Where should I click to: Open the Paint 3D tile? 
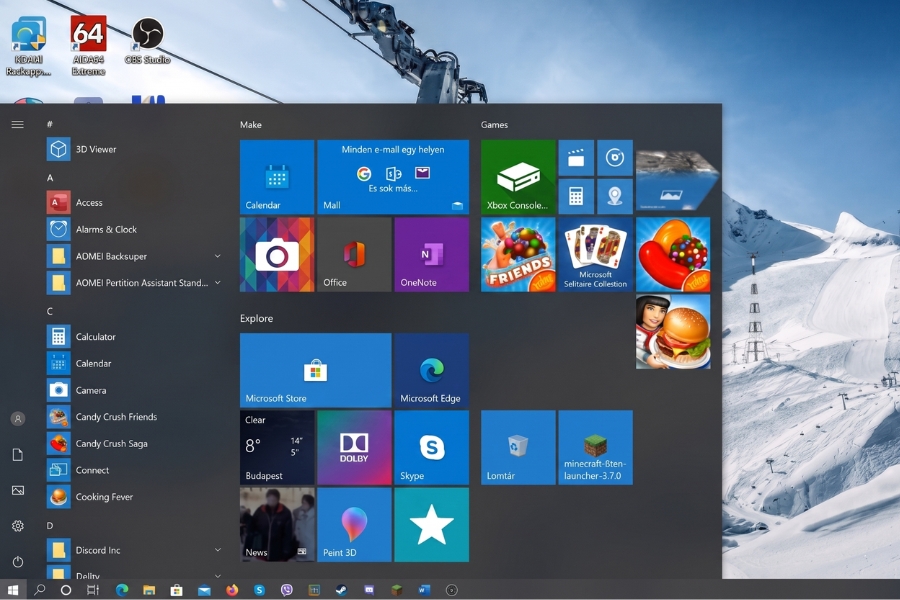(x=354, y=525)
